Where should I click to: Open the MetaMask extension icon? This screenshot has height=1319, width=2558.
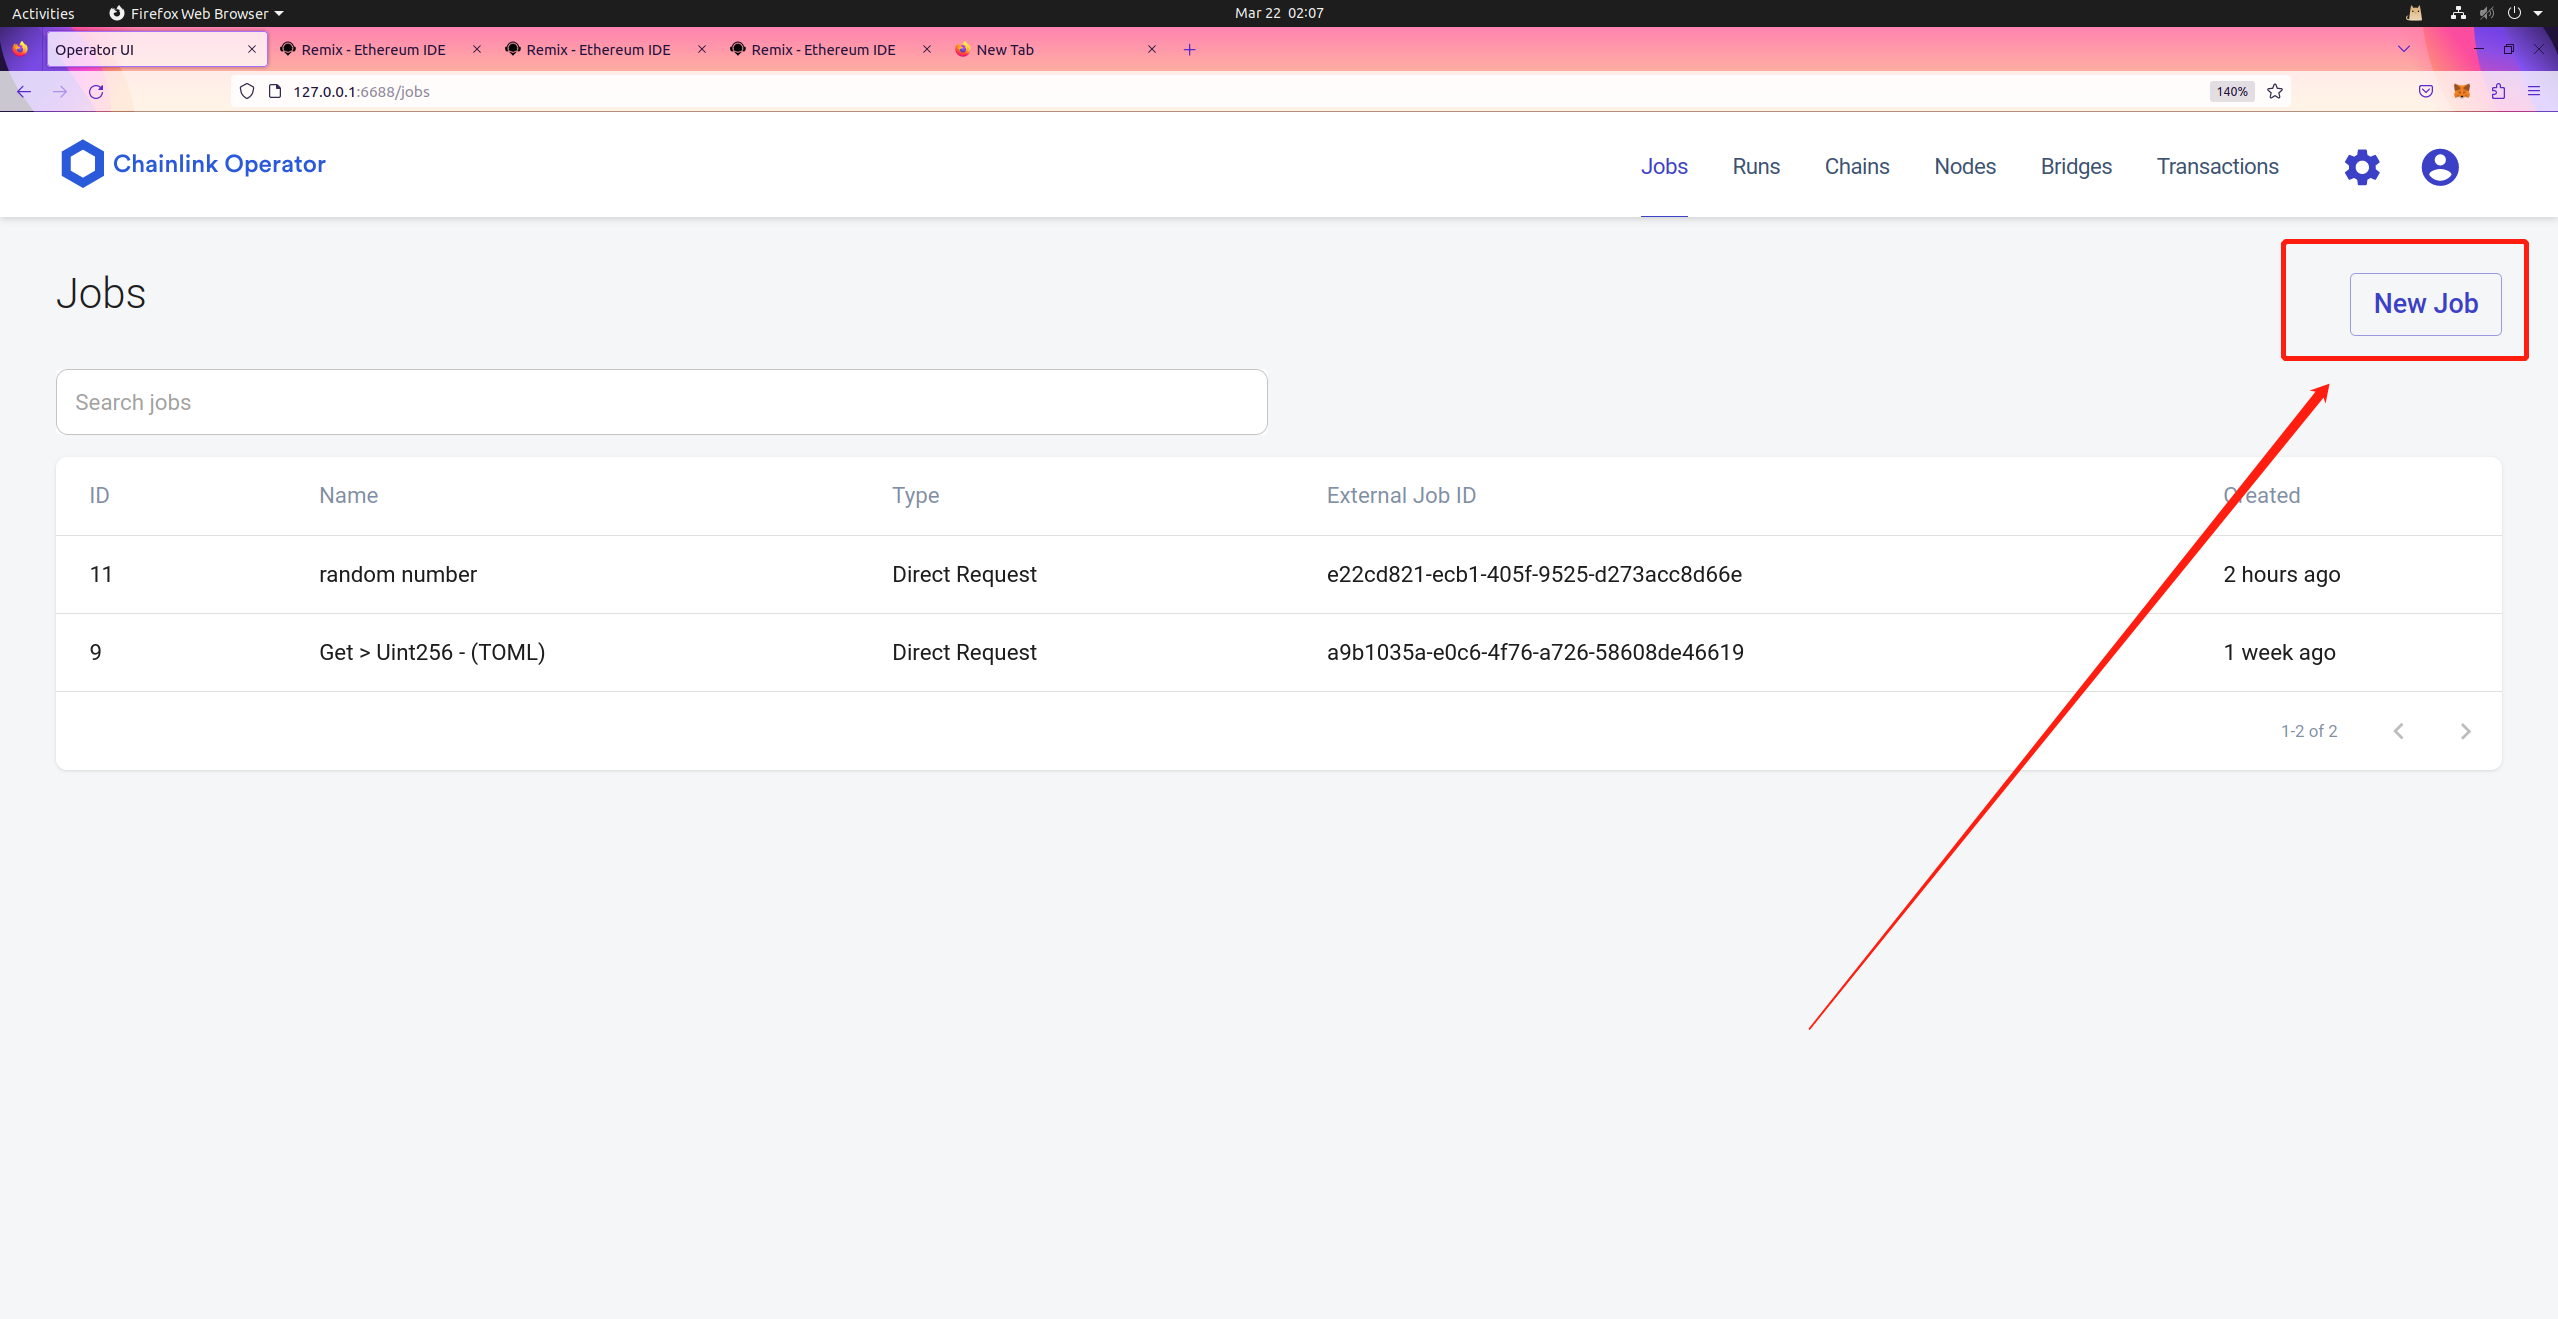tap(2462, 91)
